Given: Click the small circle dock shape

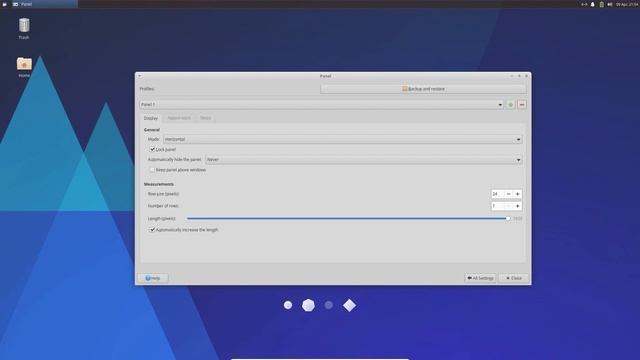Looking at the screenshot, I should pyautogui.click(x=288, y=305).
